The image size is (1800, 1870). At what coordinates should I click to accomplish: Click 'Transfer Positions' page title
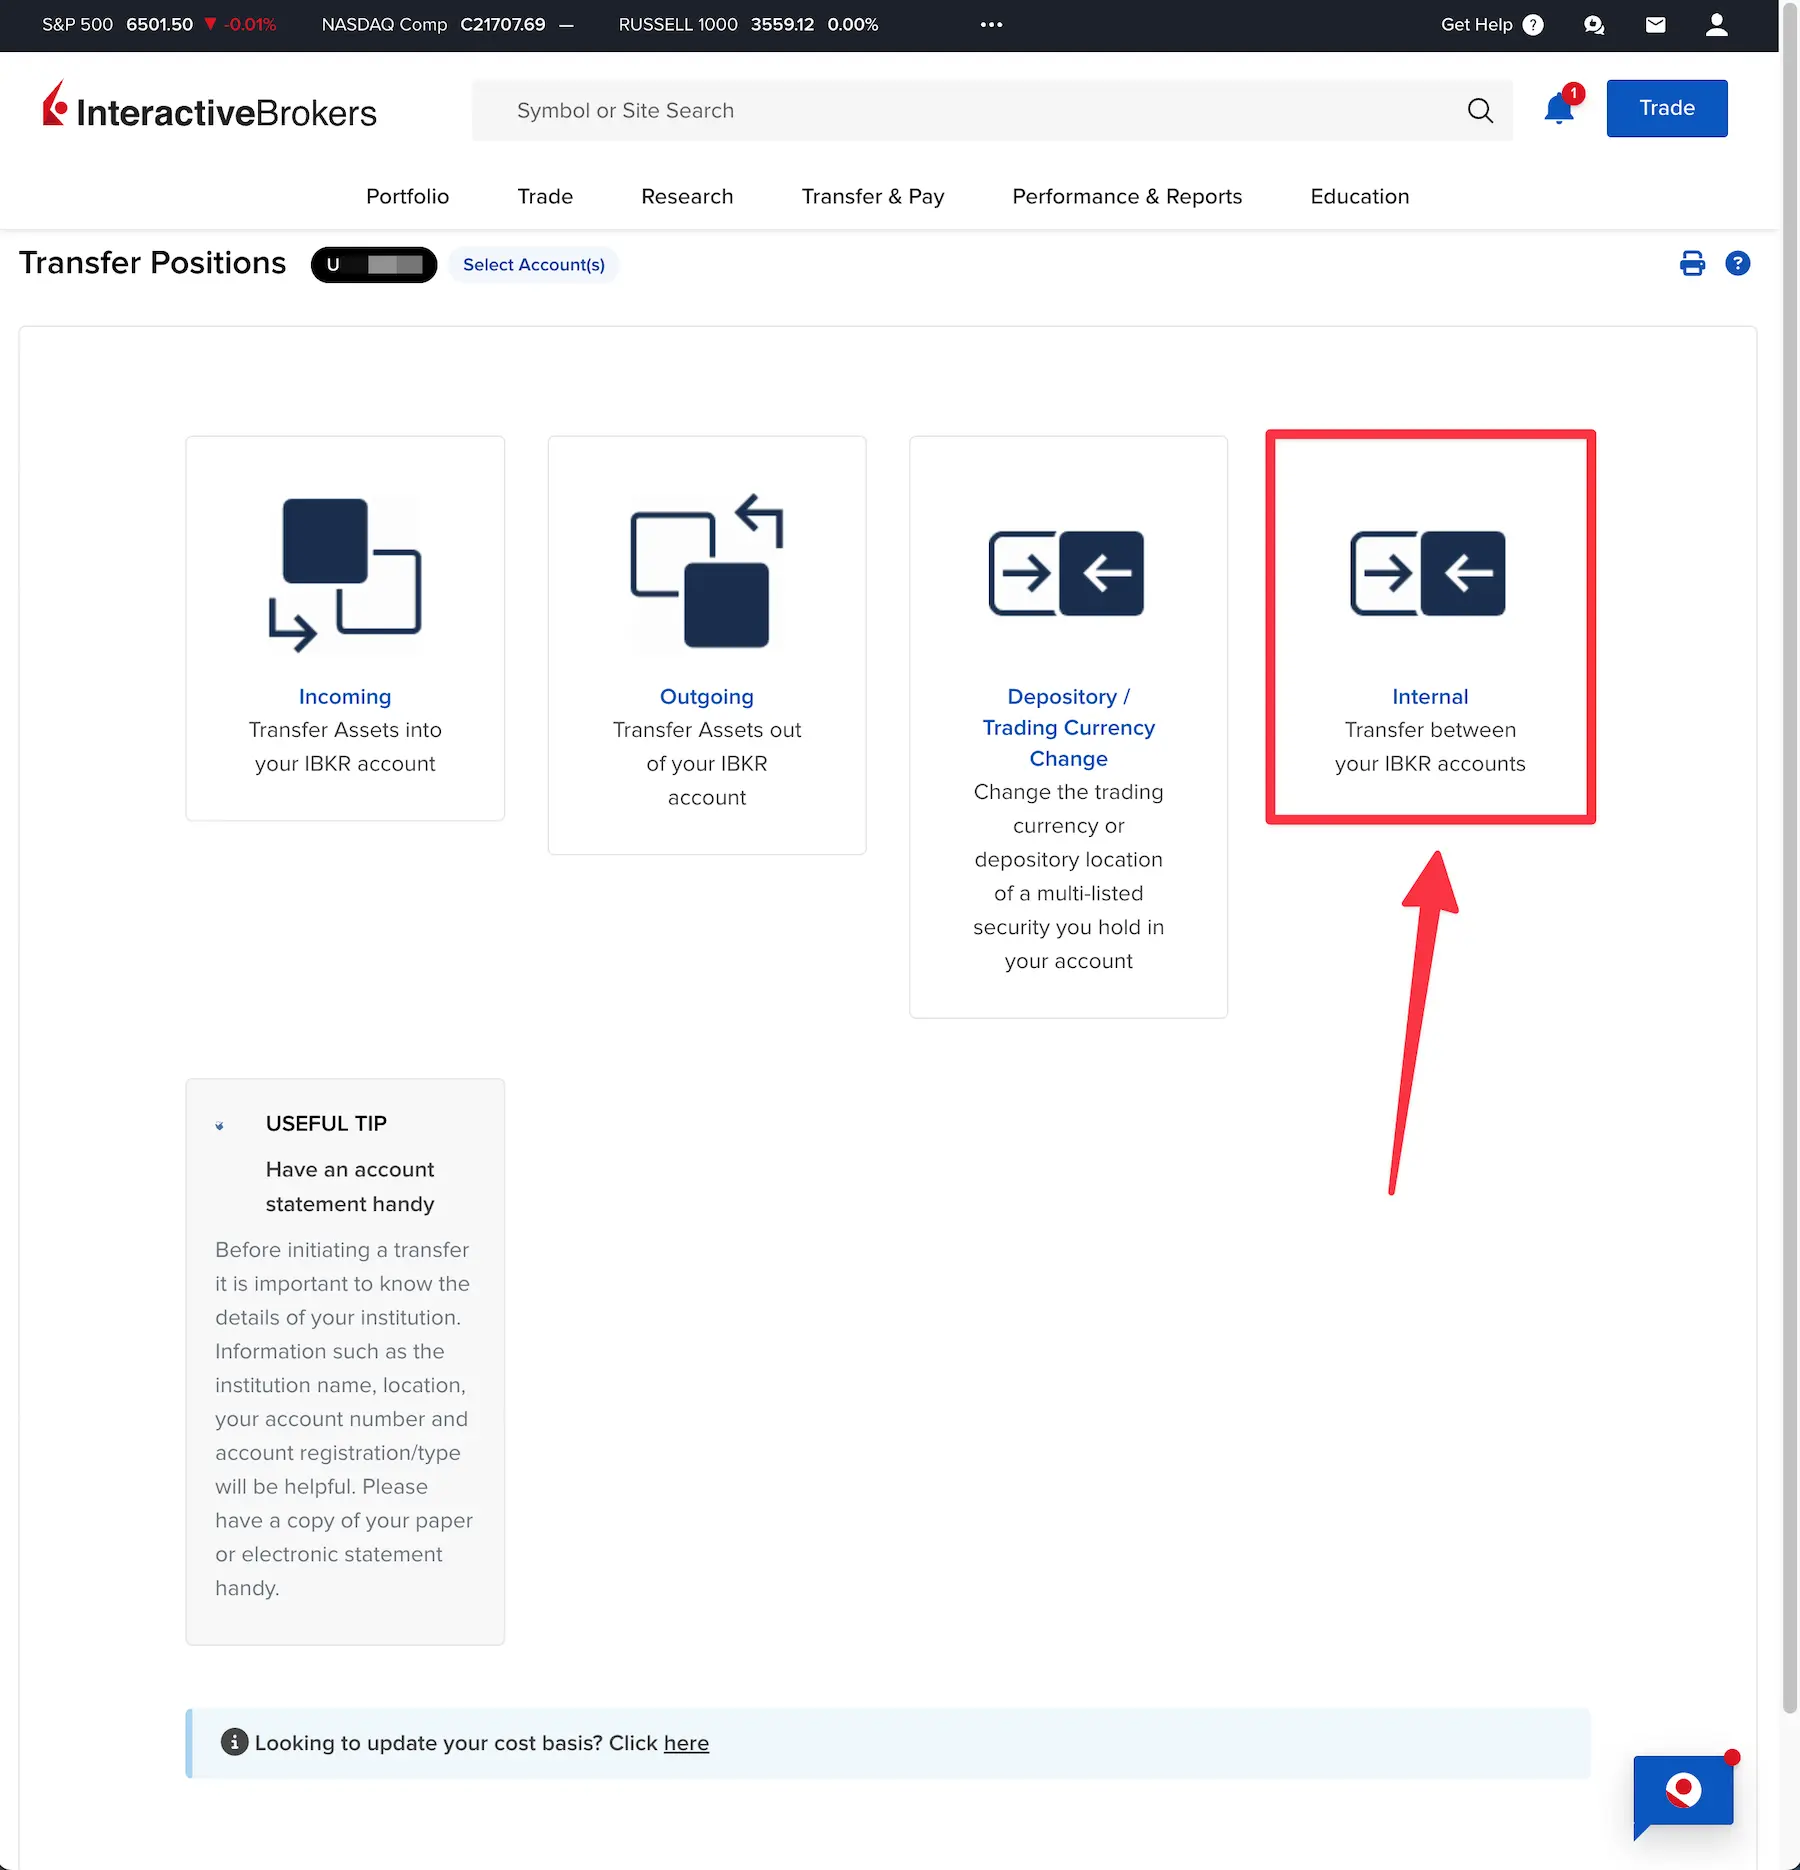pos(153,263)
